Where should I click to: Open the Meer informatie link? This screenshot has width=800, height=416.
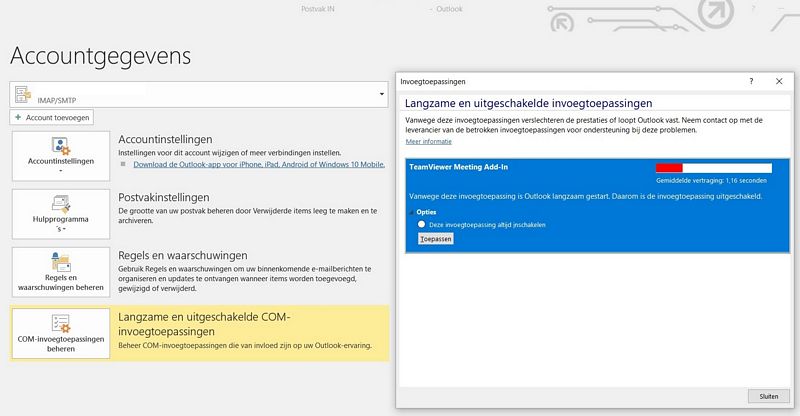[429, 141]
